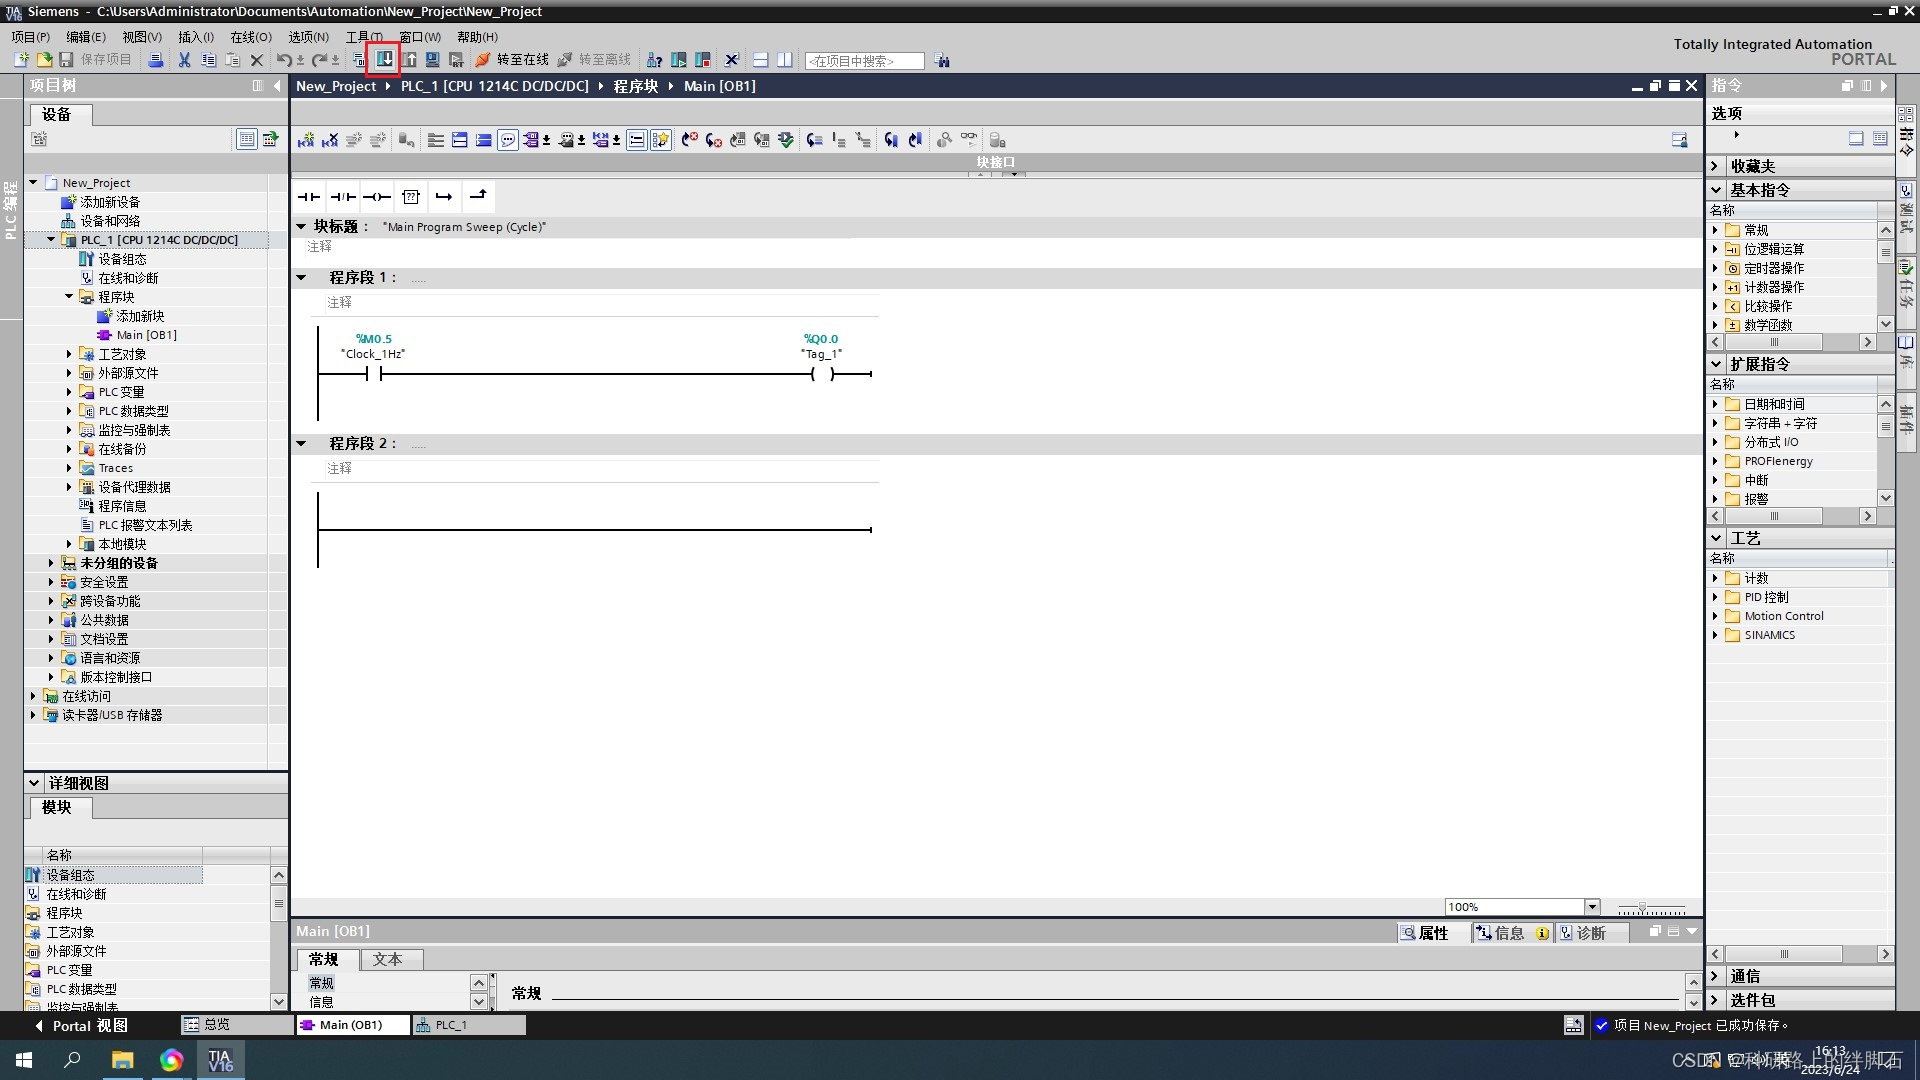Expand the 通信 instructions section
This screenshot has width=1920, height=1080.
1716,976
